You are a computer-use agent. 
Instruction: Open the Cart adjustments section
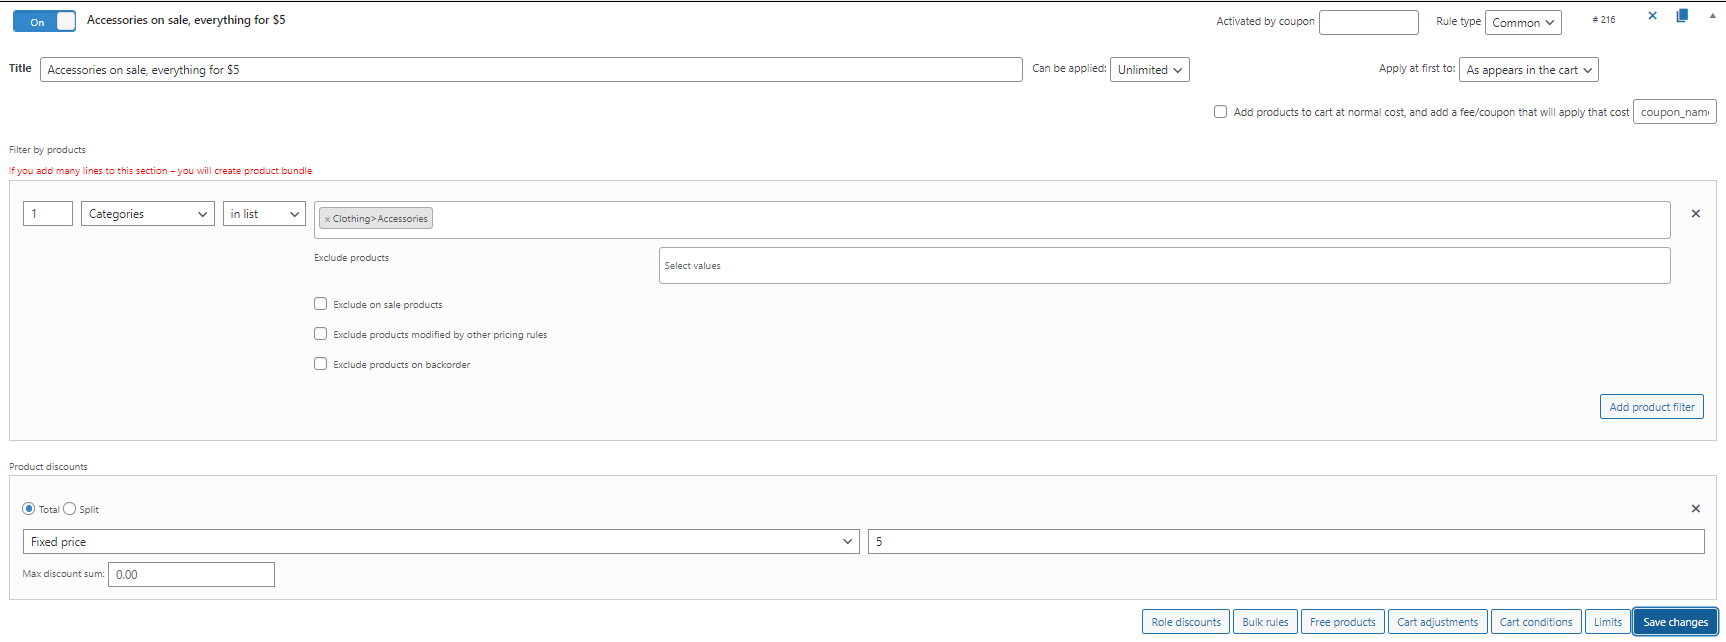1438,622
